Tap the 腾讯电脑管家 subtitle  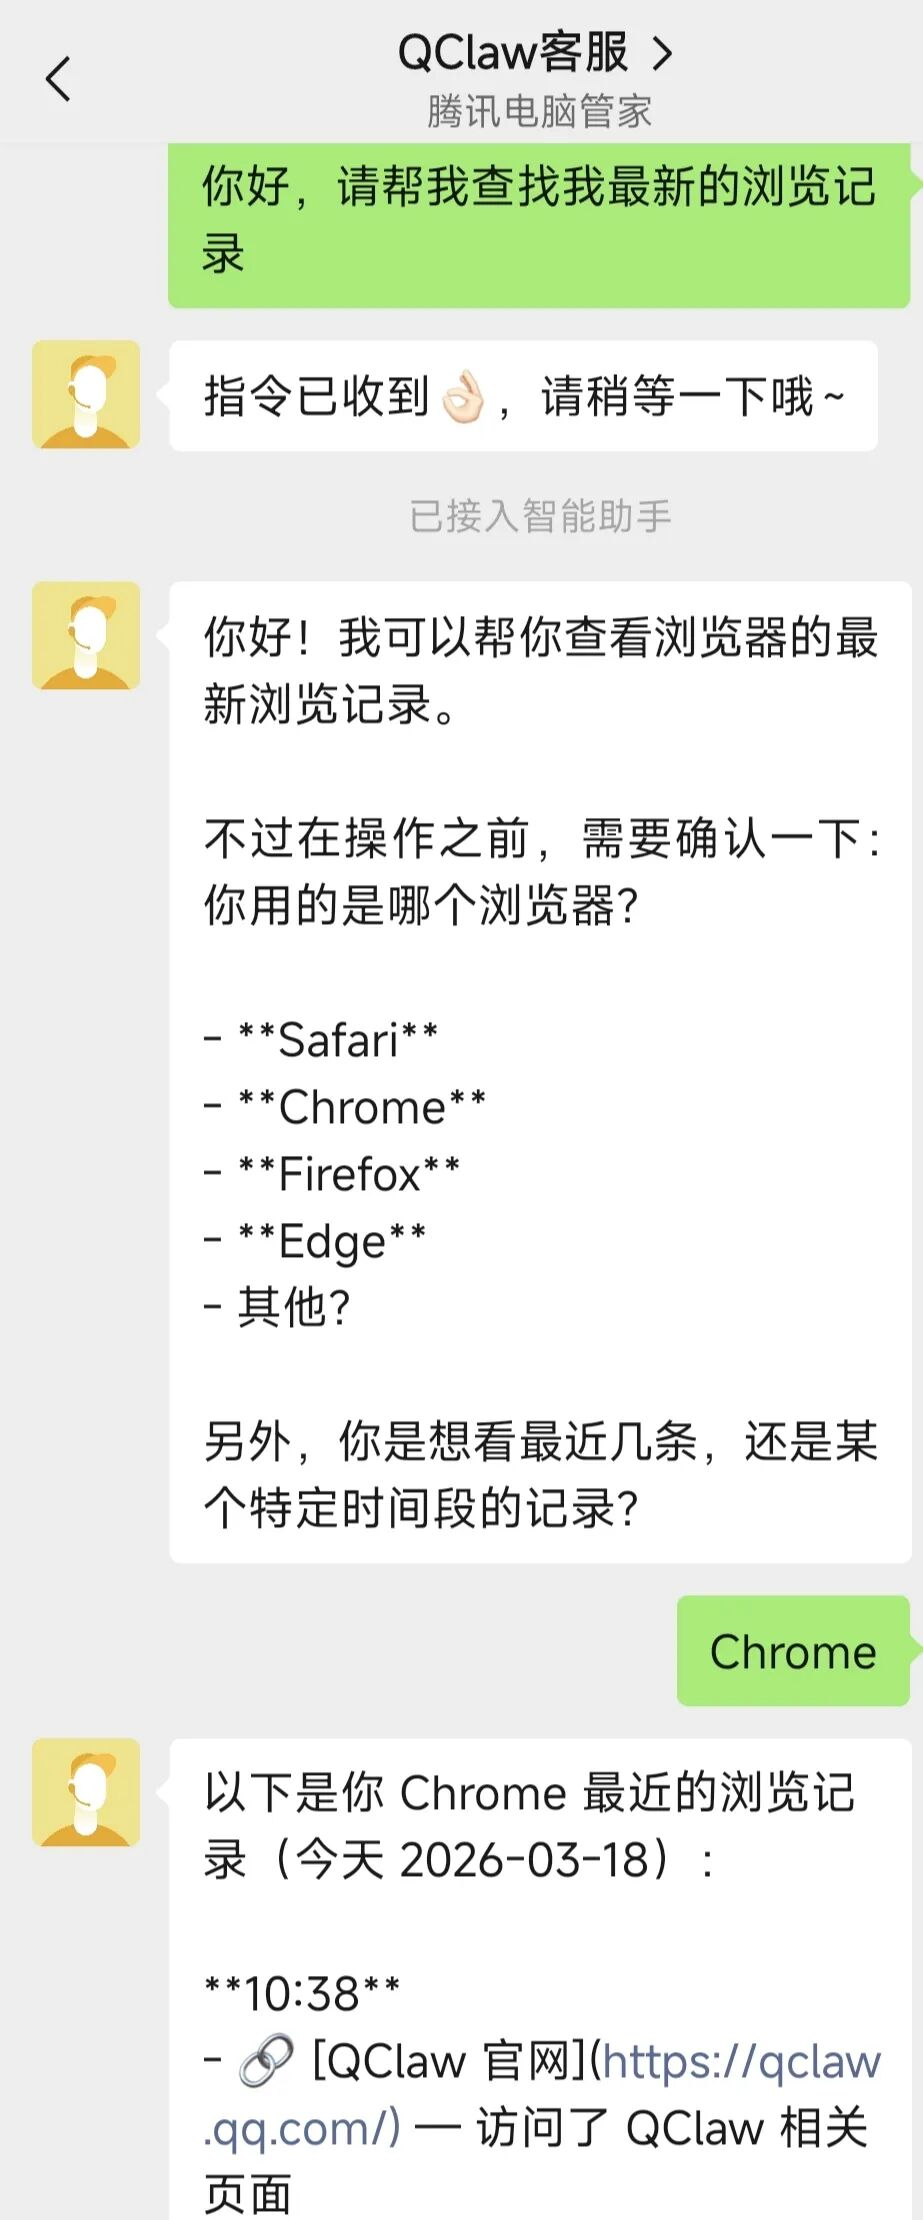(539, 111)
